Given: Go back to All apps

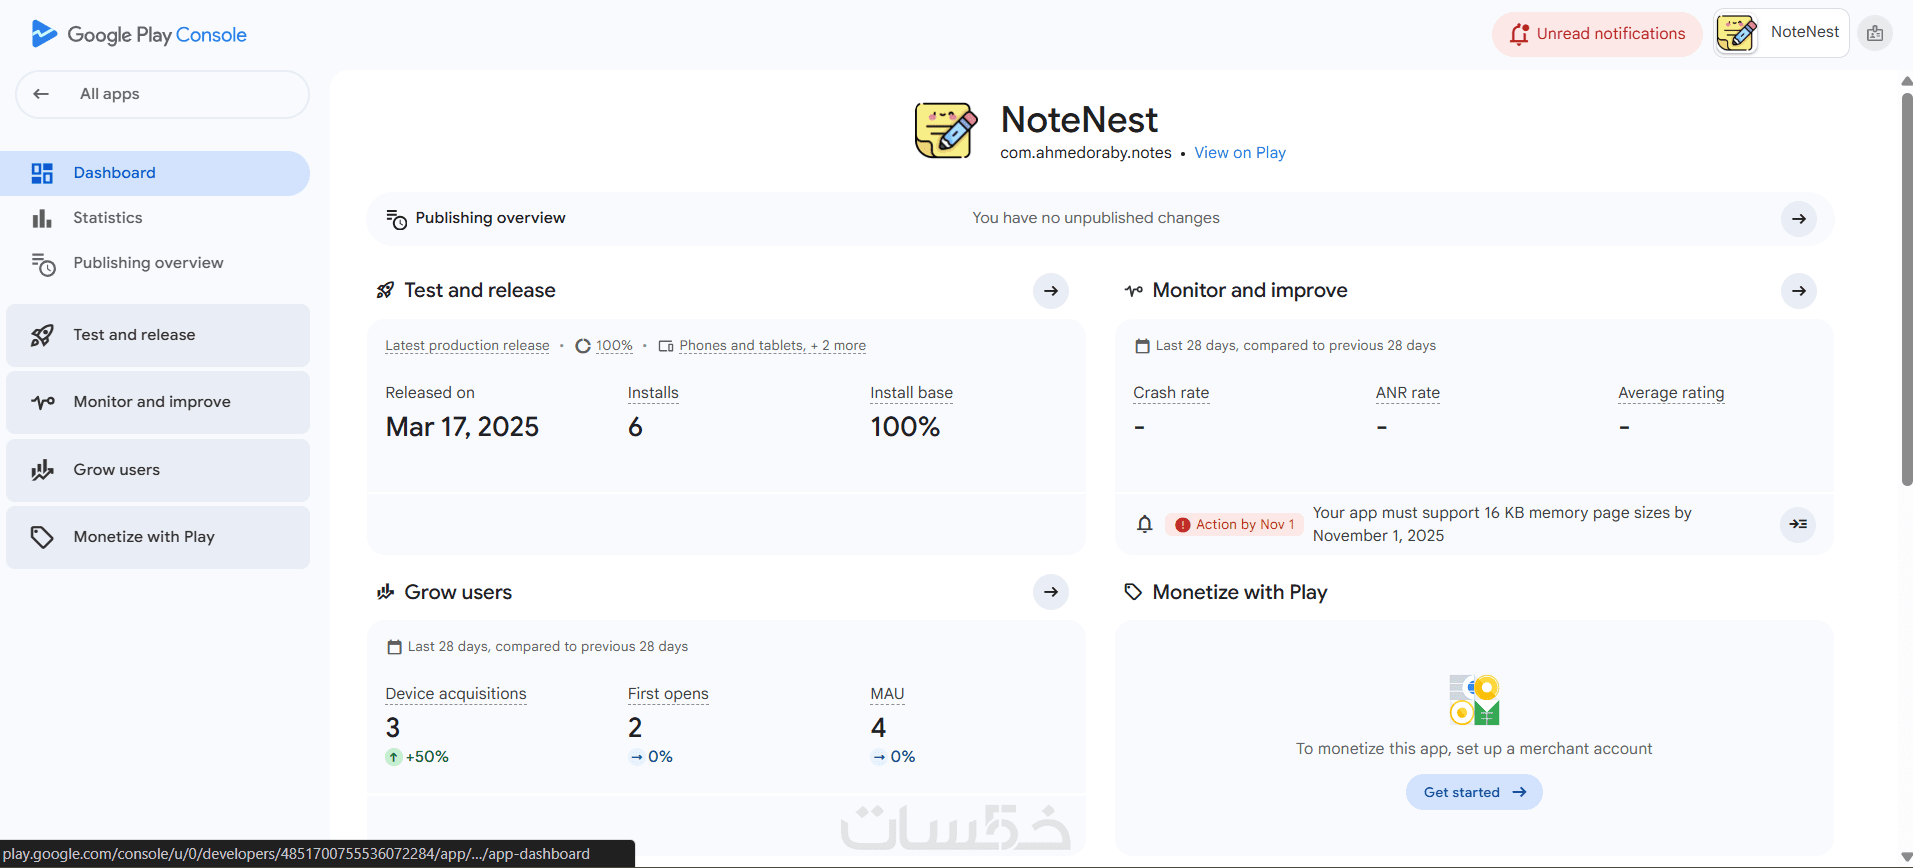Looking at the screenshot, I should pos(162,94).
